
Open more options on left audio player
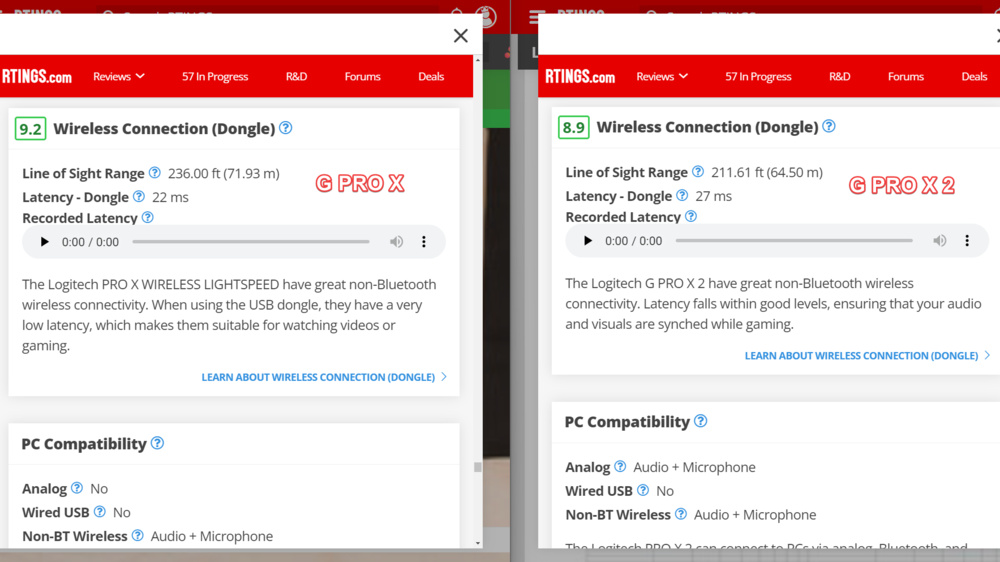[424, 242]
